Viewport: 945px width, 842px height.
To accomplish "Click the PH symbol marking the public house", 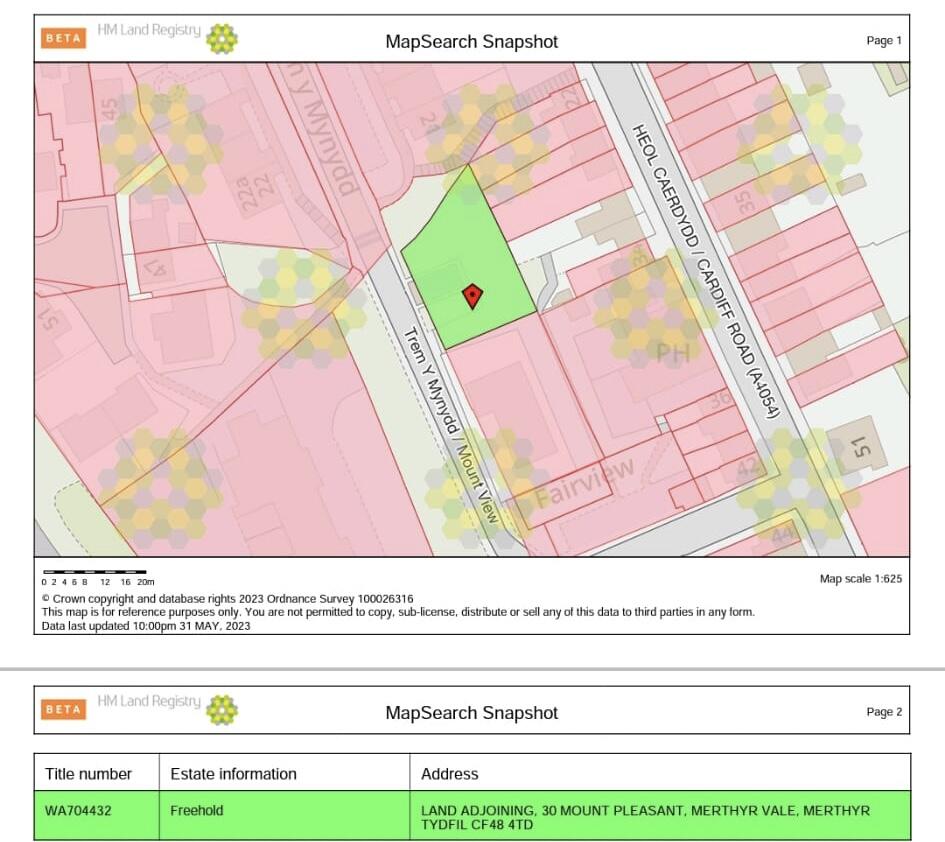I will point(674,352).
